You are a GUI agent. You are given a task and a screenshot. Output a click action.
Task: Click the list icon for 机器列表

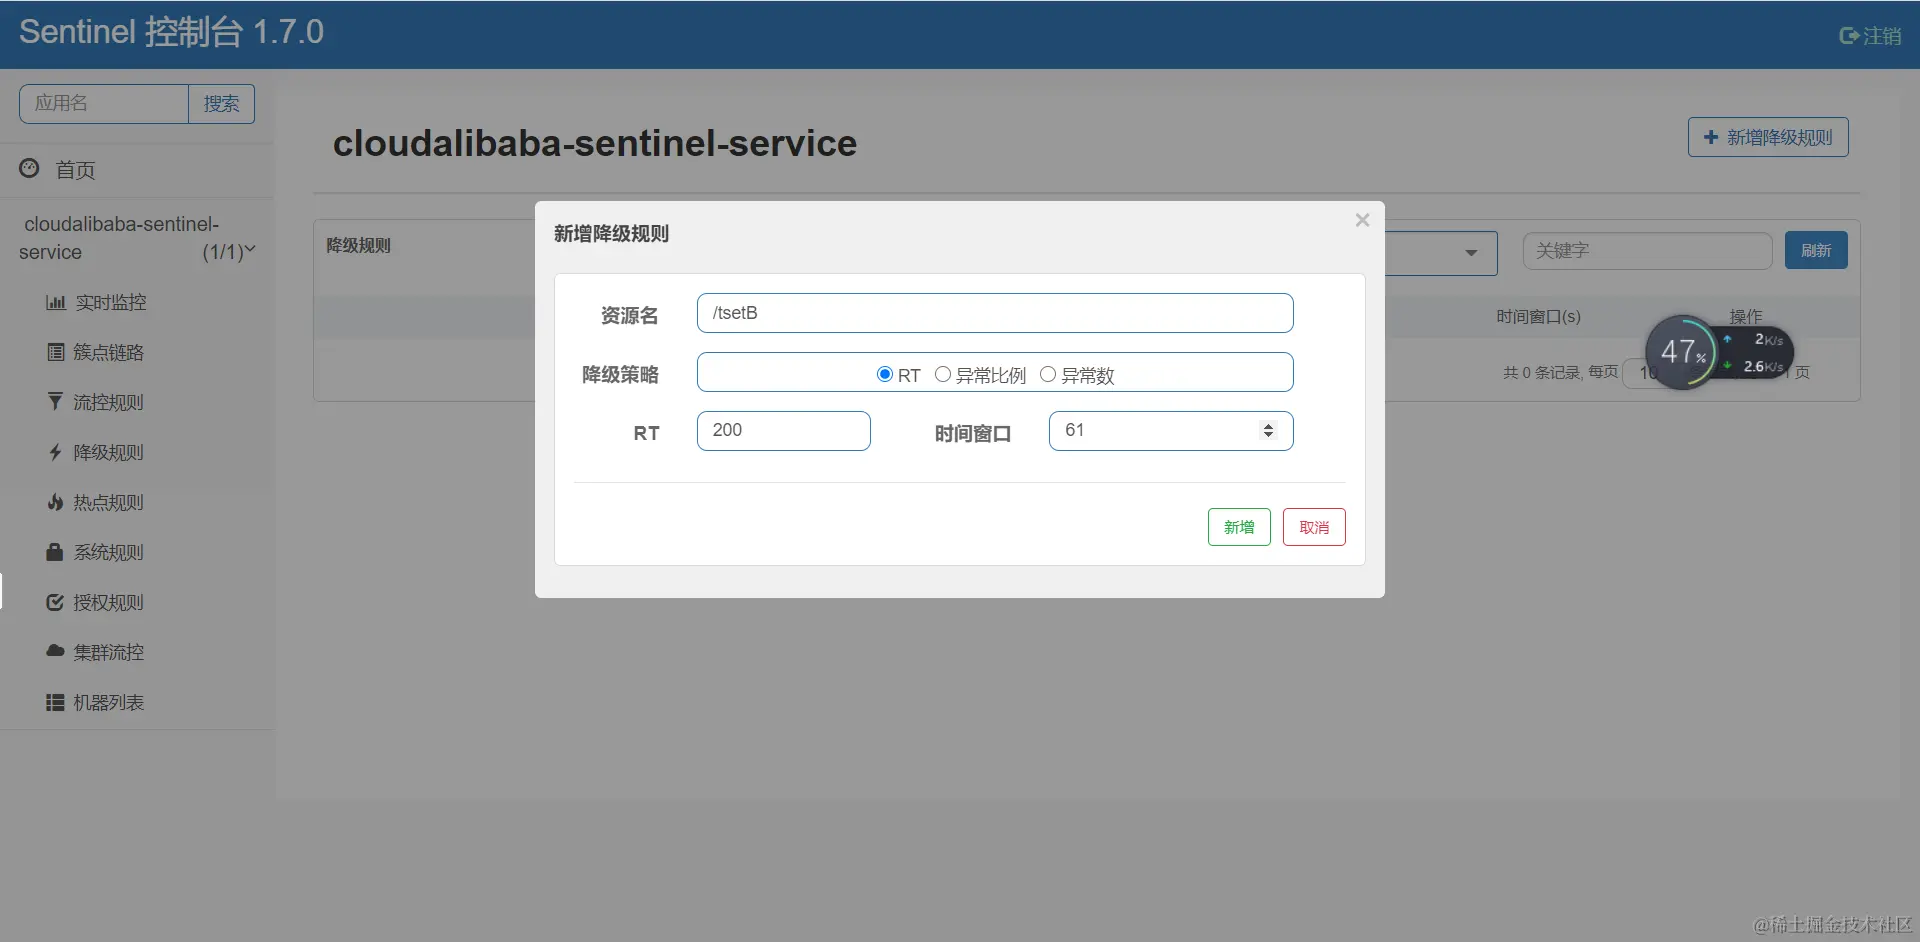tap(55, 702)
